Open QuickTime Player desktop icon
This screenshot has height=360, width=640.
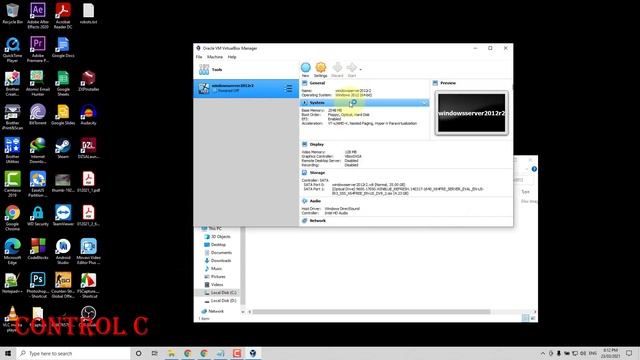coord(12,49)
